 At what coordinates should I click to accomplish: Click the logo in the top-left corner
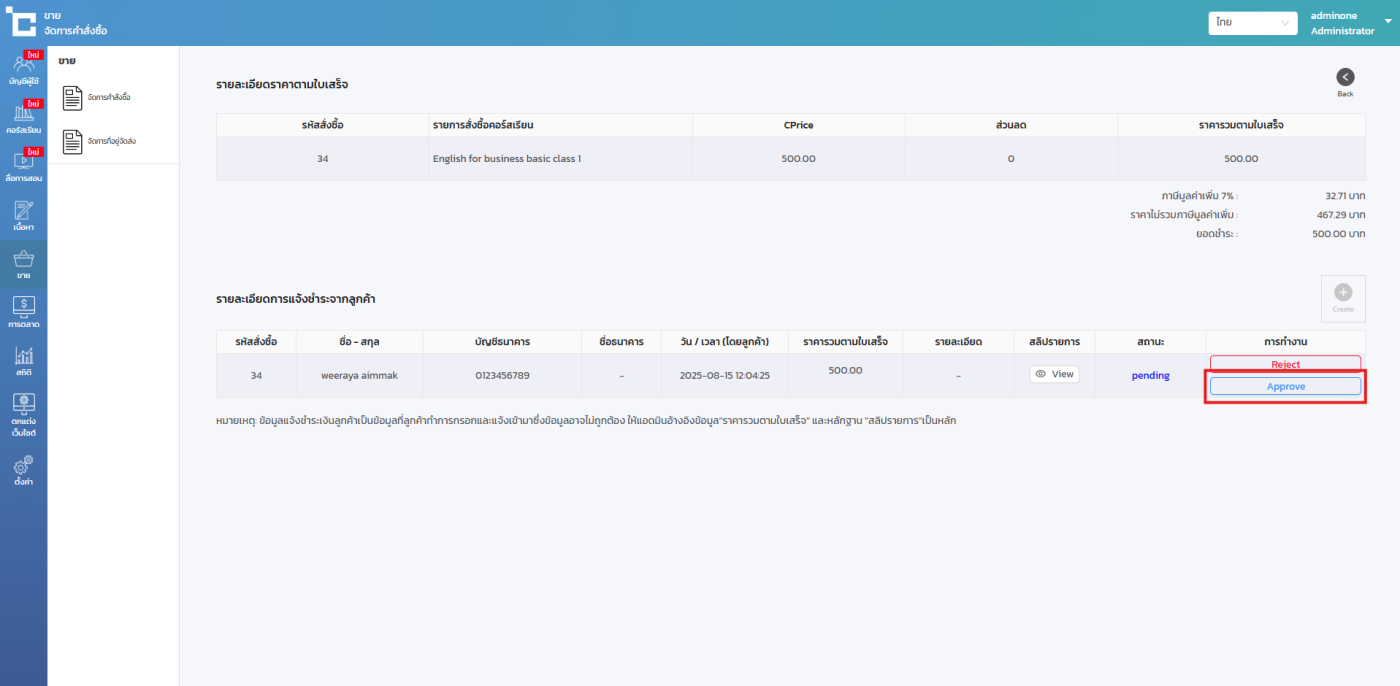[x=22, y=22]
